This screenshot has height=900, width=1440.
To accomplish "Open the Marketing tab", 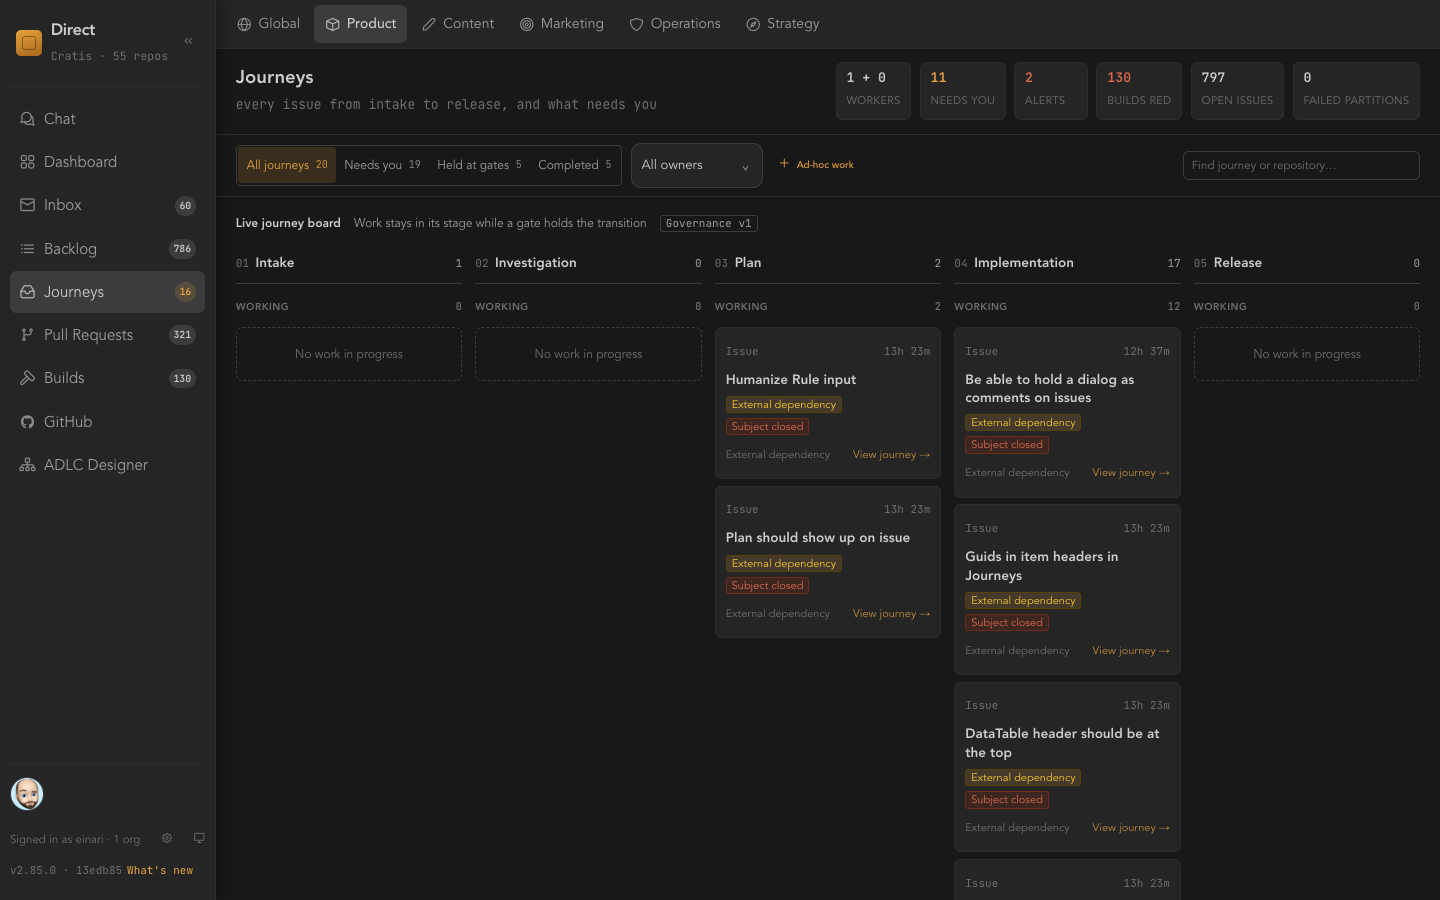I will click(561, 24).
